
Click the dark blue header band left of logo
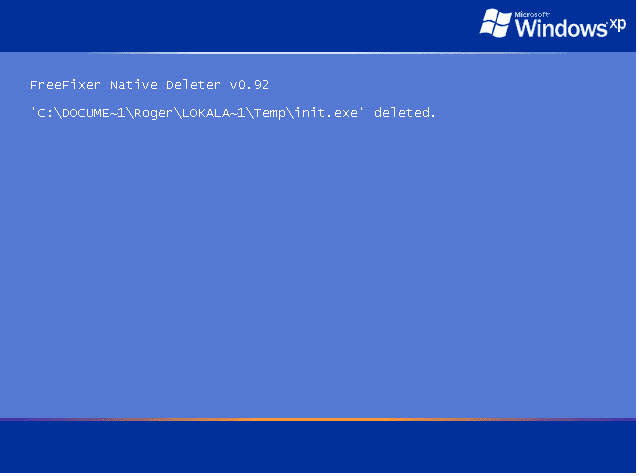(238, 26)
